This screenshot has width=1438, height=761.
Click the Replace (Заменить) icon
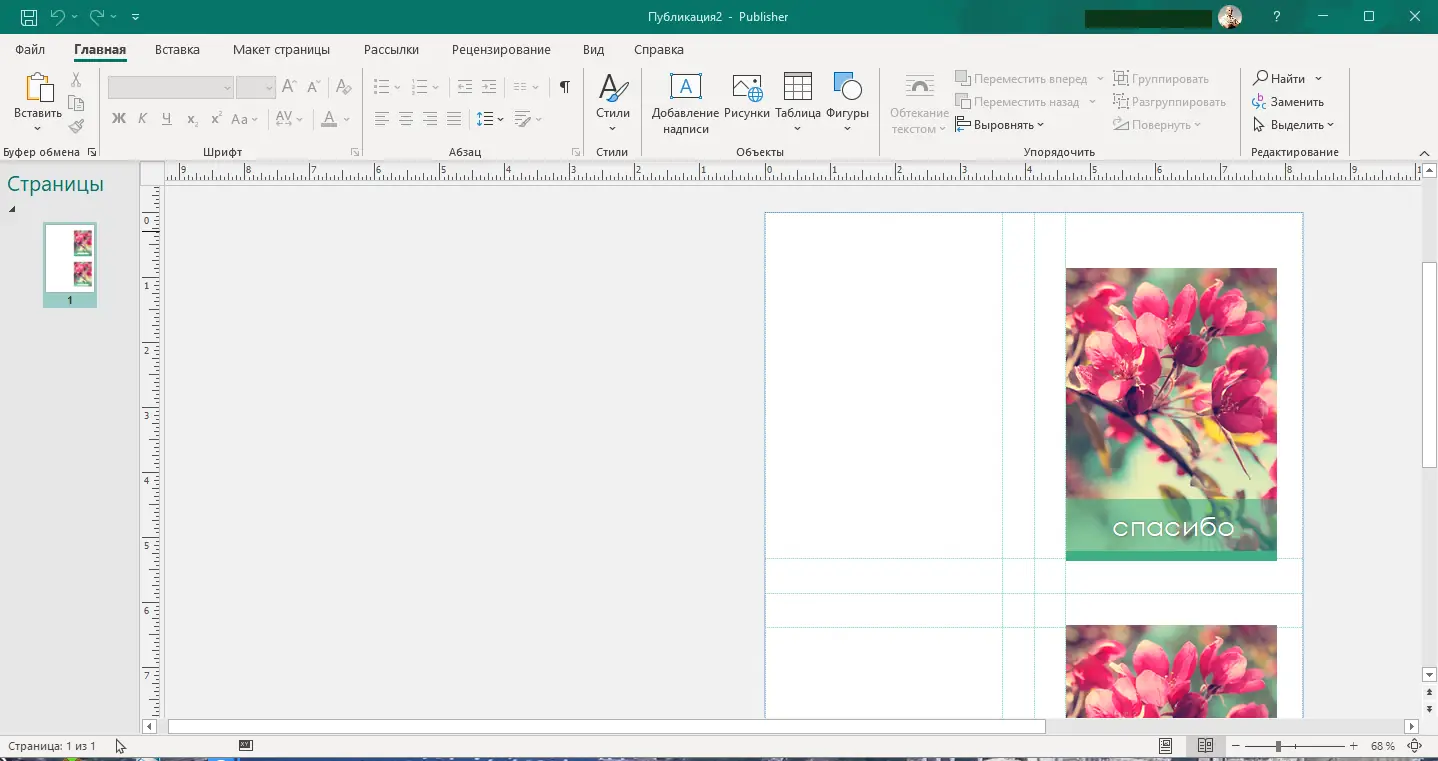click(1260, 102)
